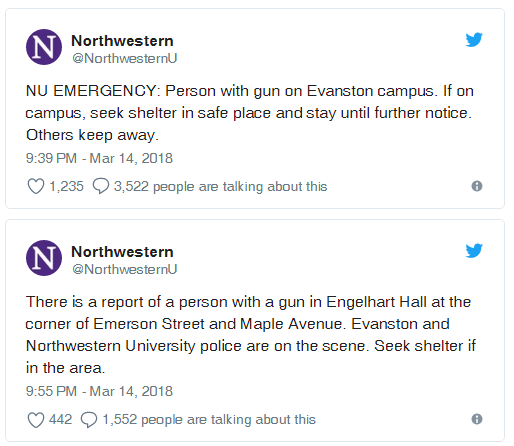Open @NorthwesternU handle in the second tweet
This screenshot has height=446, width=514.
pos(125,269)
